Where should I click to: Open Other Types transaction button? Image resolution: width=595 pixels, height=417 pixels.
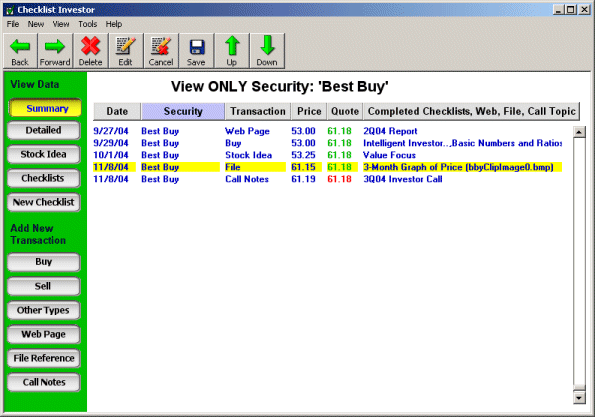44,310
